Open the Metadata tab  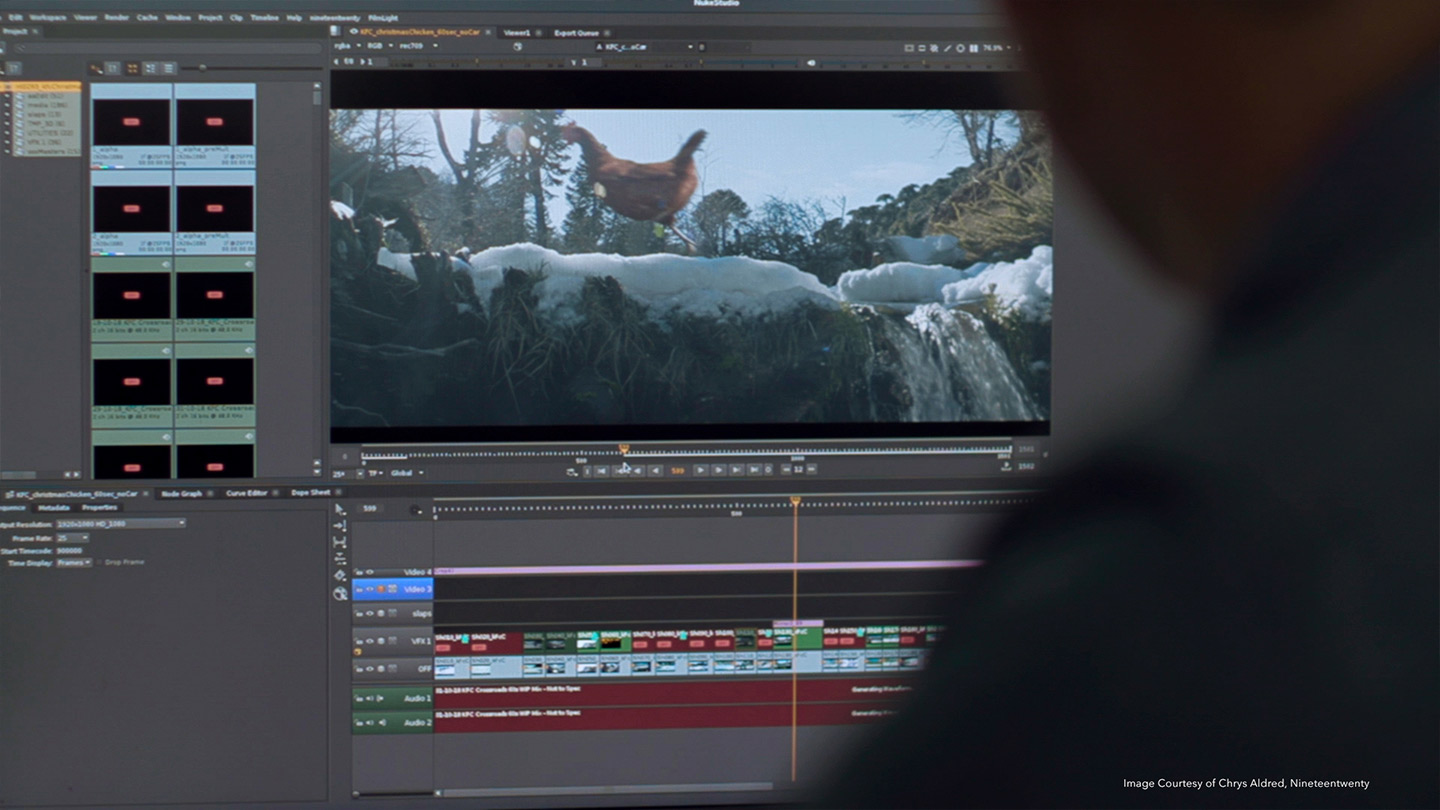[x=54, y=508]
